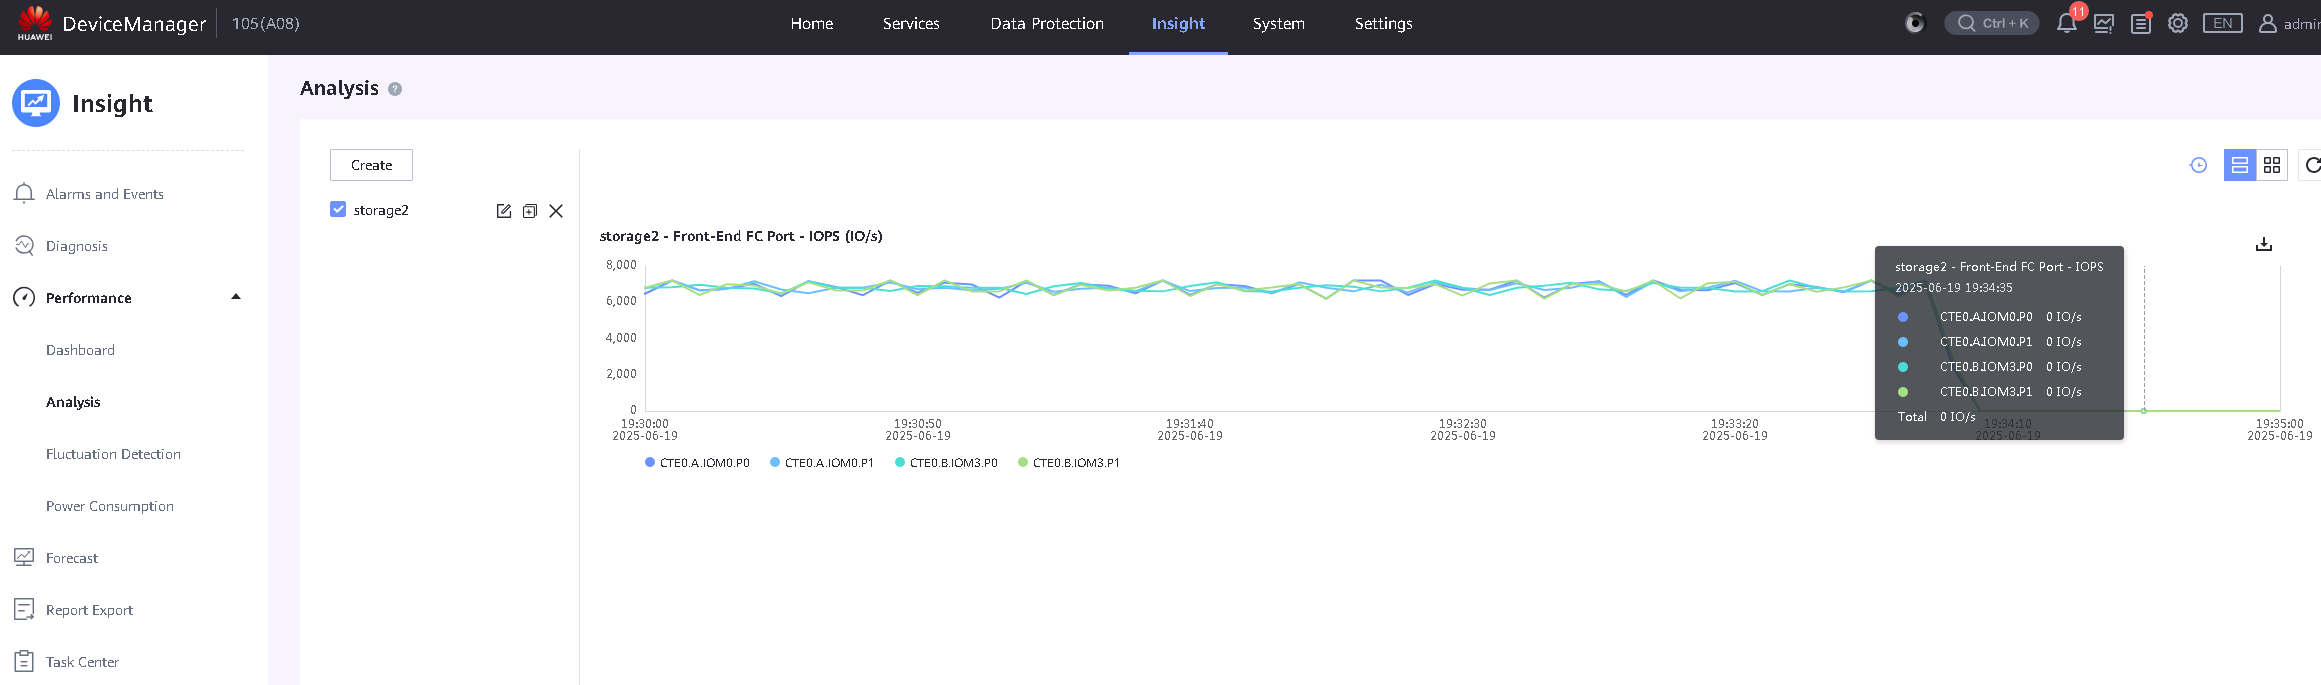Open the Settings tab
Viewport: 2321px width, 685px height.
(1383, 23)
